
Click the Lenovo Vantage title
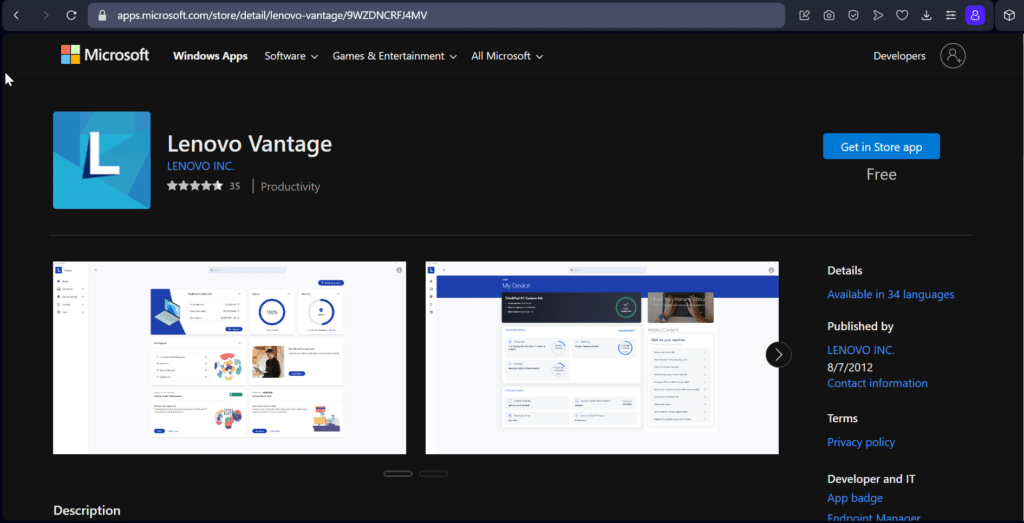(249, 144)
